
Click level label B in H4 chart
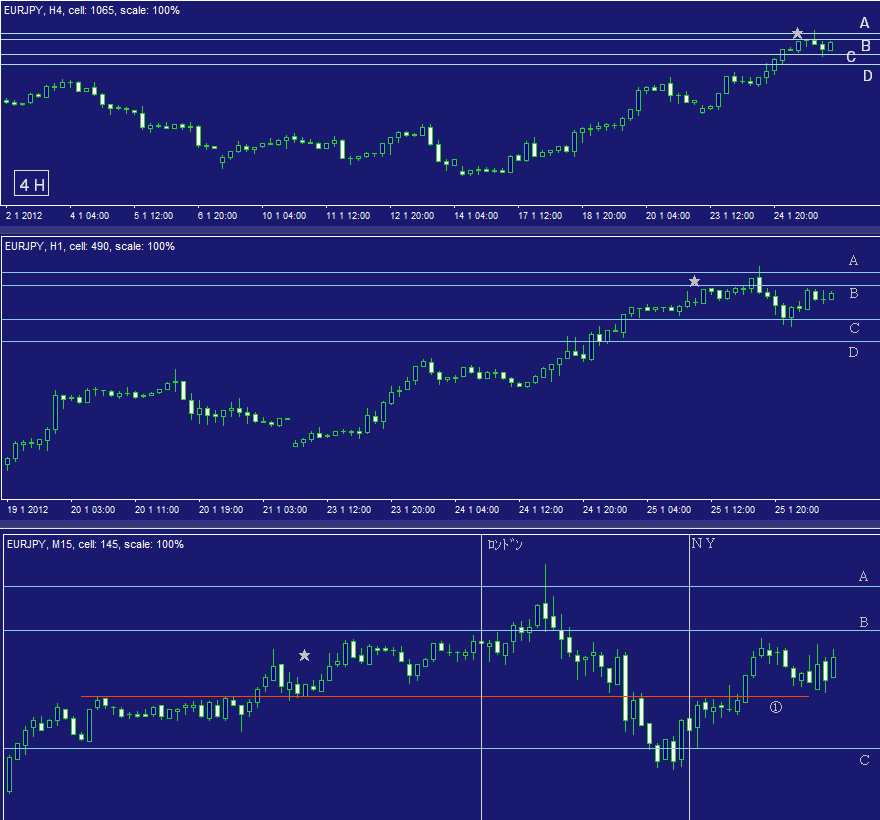point(866,45)
